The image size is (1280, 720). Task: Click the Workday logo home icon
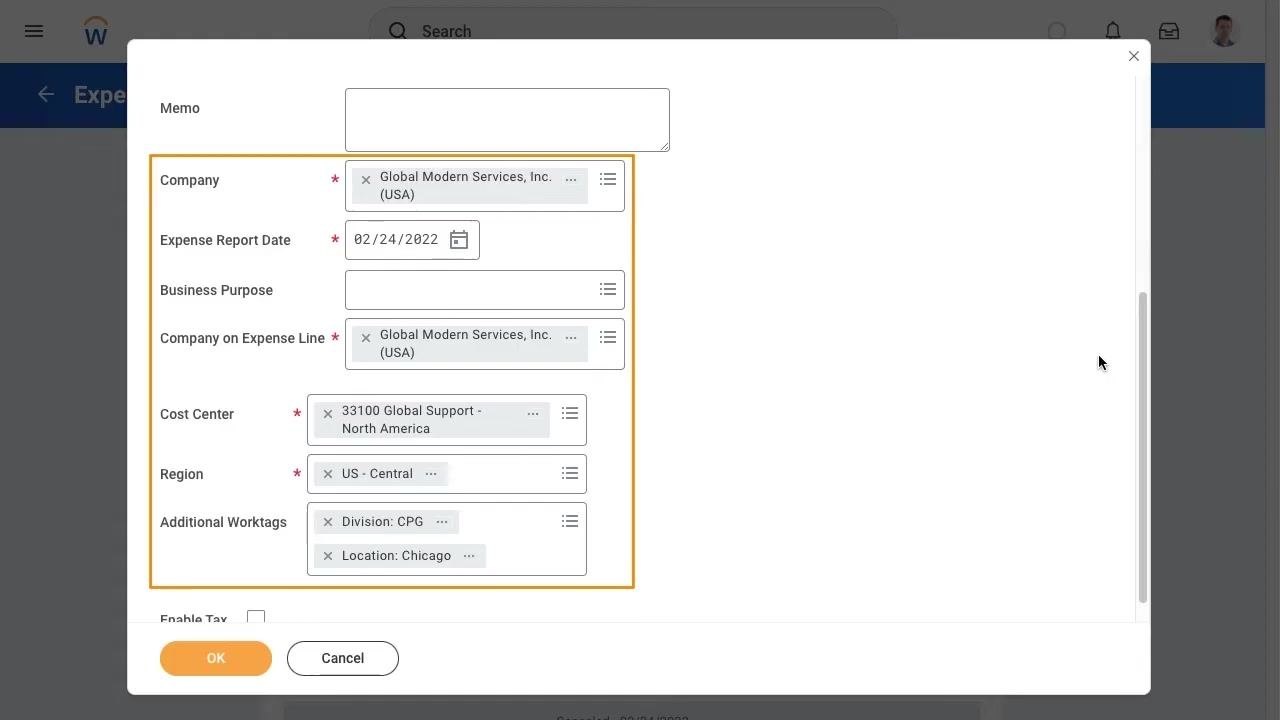[96, 31]
